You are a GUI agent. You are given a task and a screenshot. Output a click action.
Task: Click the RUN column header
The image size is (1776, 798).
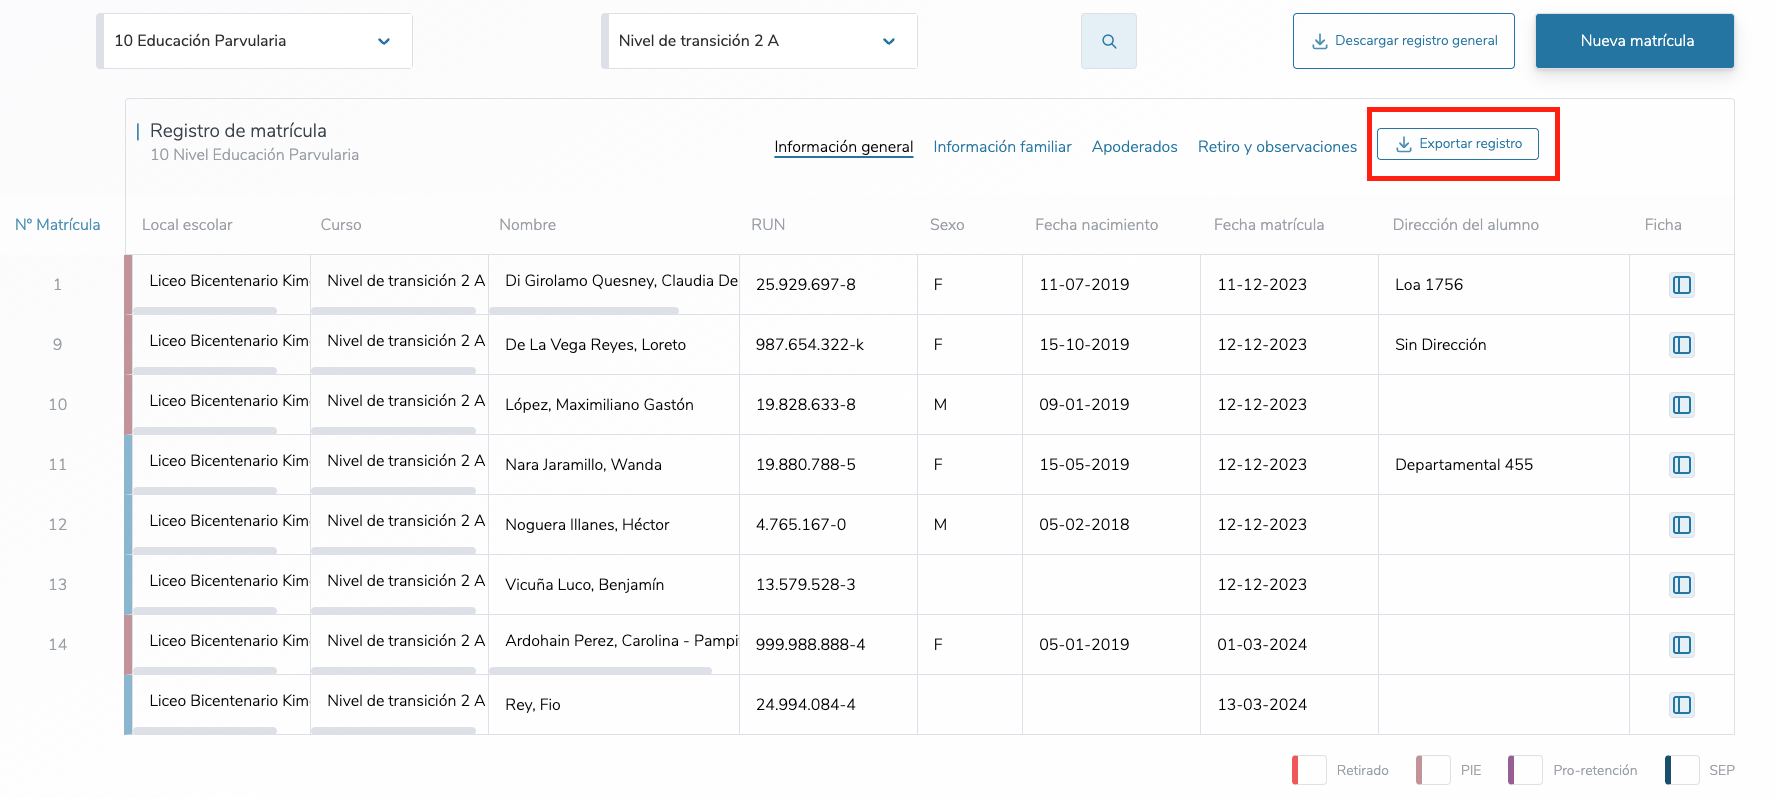pos(768,225)
